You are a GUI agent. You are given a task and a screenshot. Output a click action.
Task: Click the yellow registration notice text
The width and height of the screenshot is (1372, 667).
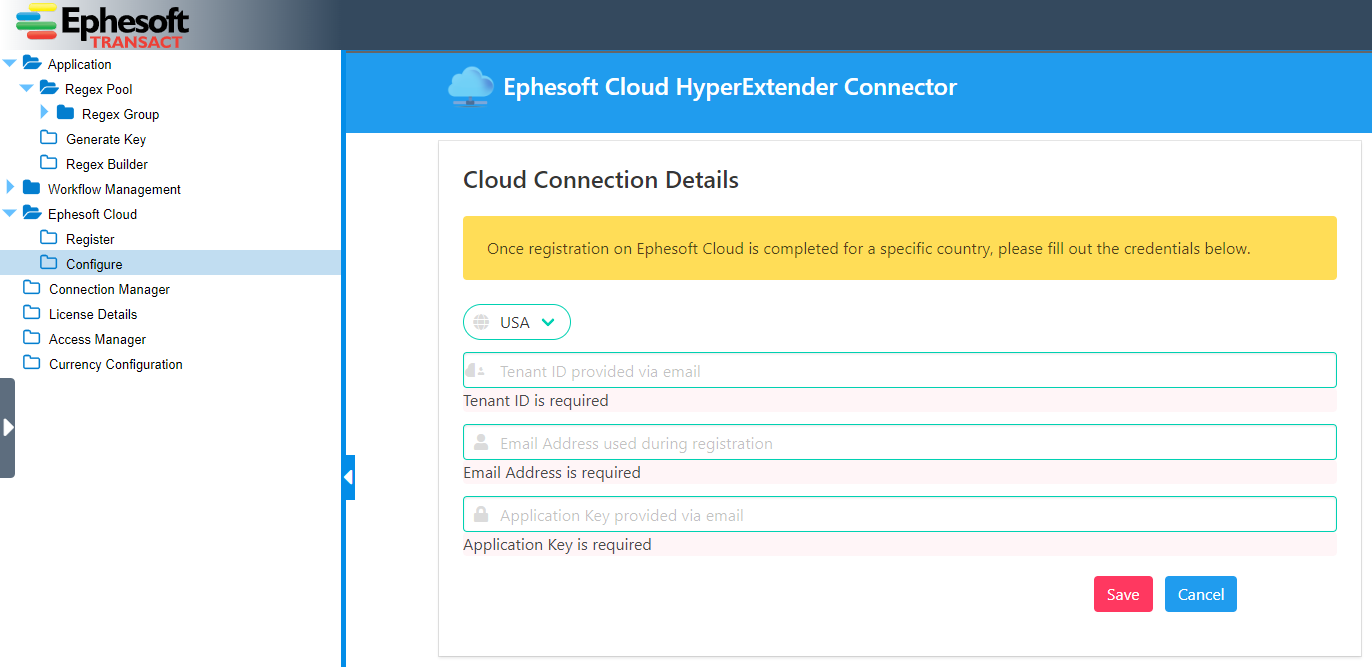tap(868, 248)
